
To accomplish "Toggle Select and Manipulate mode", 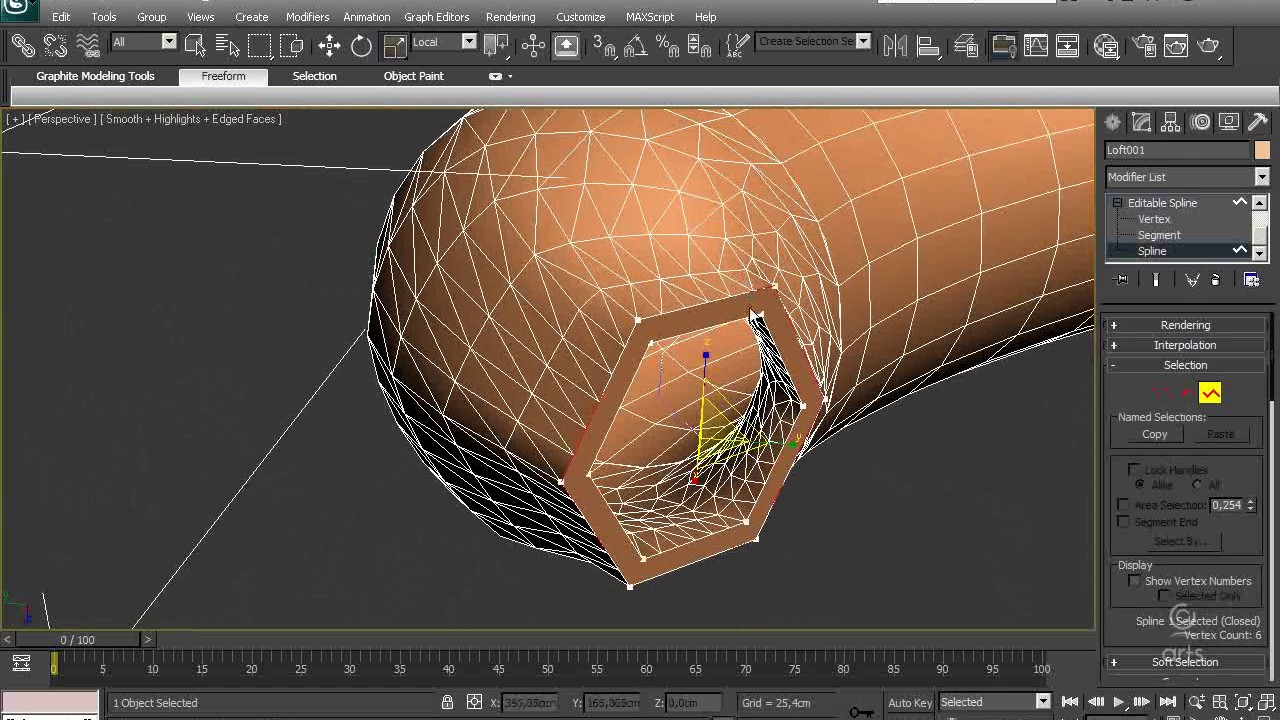I will tap(533, 44).
